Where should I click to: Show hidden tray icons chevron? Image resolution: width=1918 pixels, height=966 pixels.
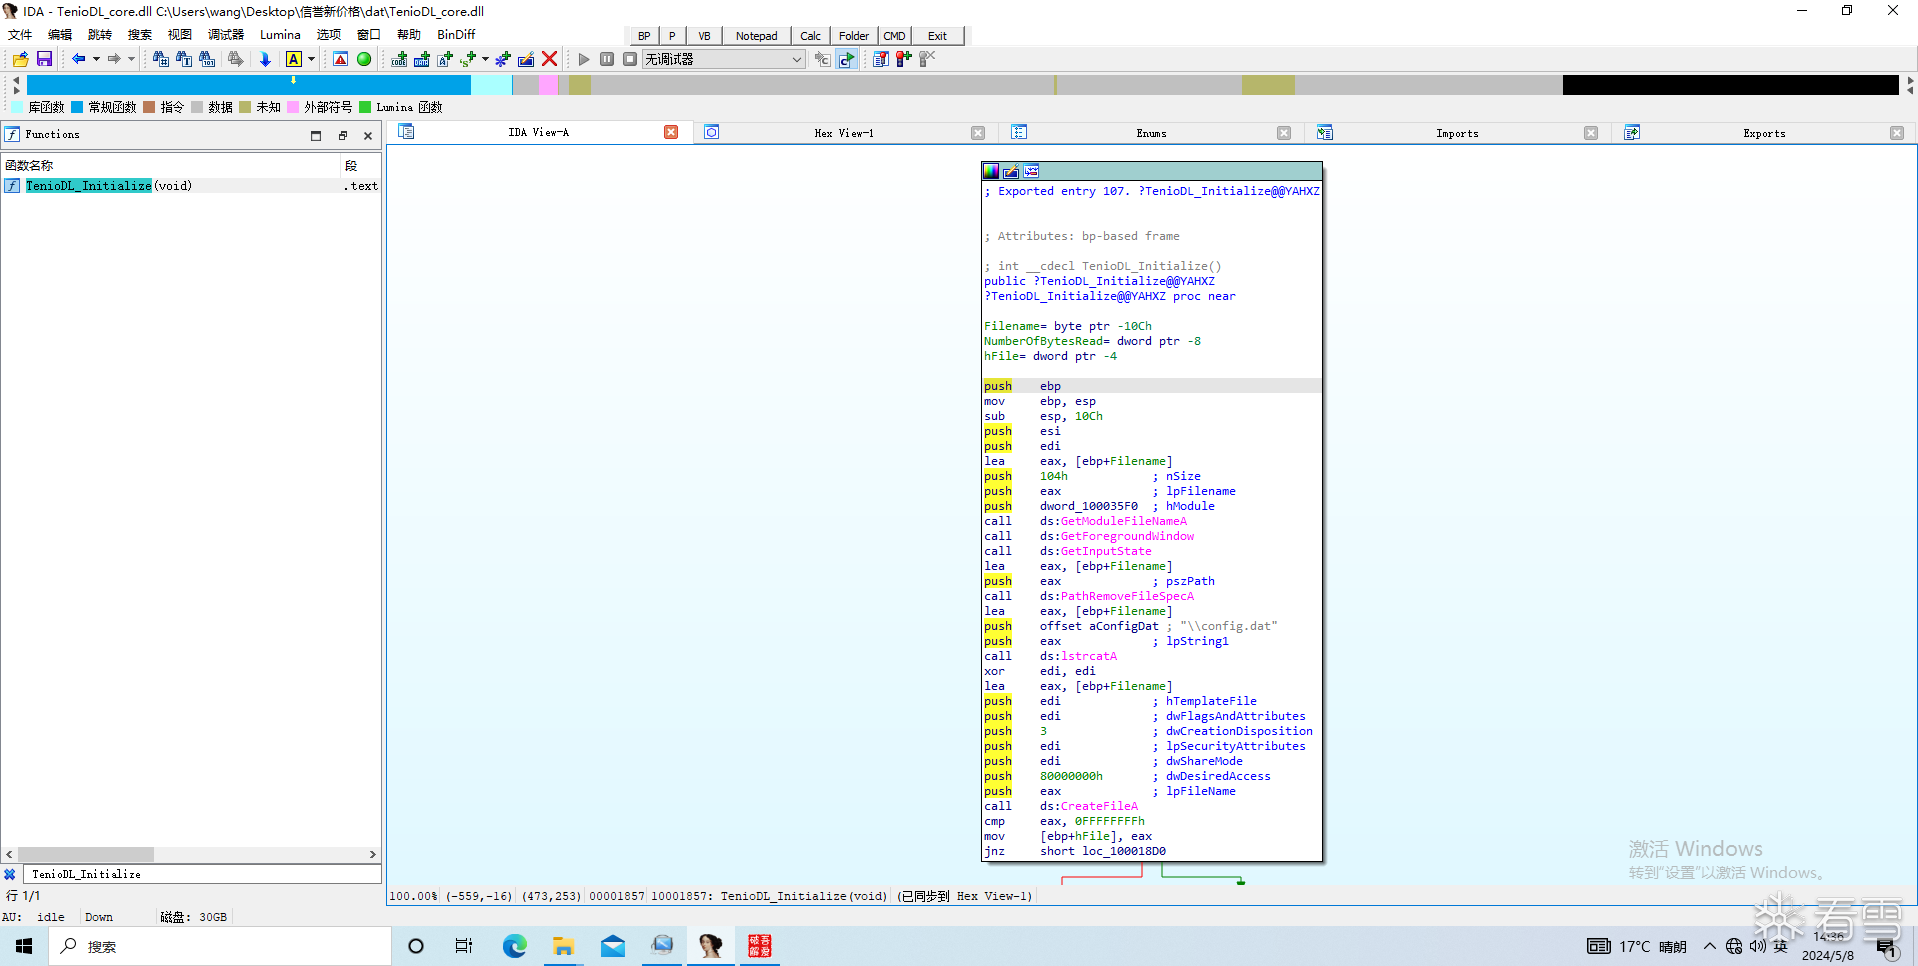(1710, 946)
